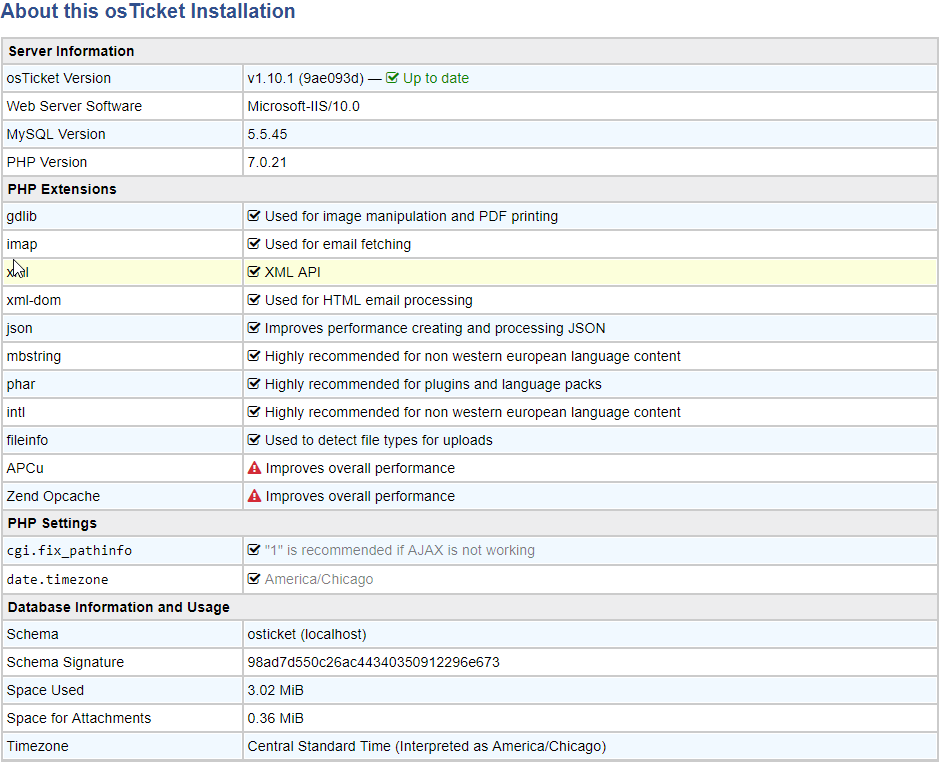This screenshot has width=944, height=765.
Task: Click the checkmark icon next to cgi.fix_pathinfo
Action: tap(253, 550)
